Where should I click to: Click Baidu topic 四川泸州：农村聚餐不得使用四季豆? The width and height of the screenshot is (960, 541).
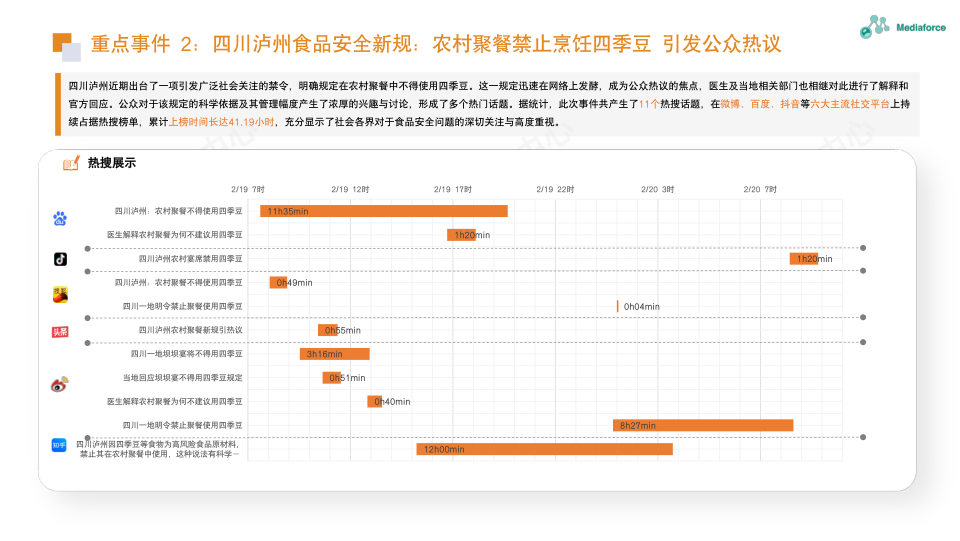(x=178, y=211)
